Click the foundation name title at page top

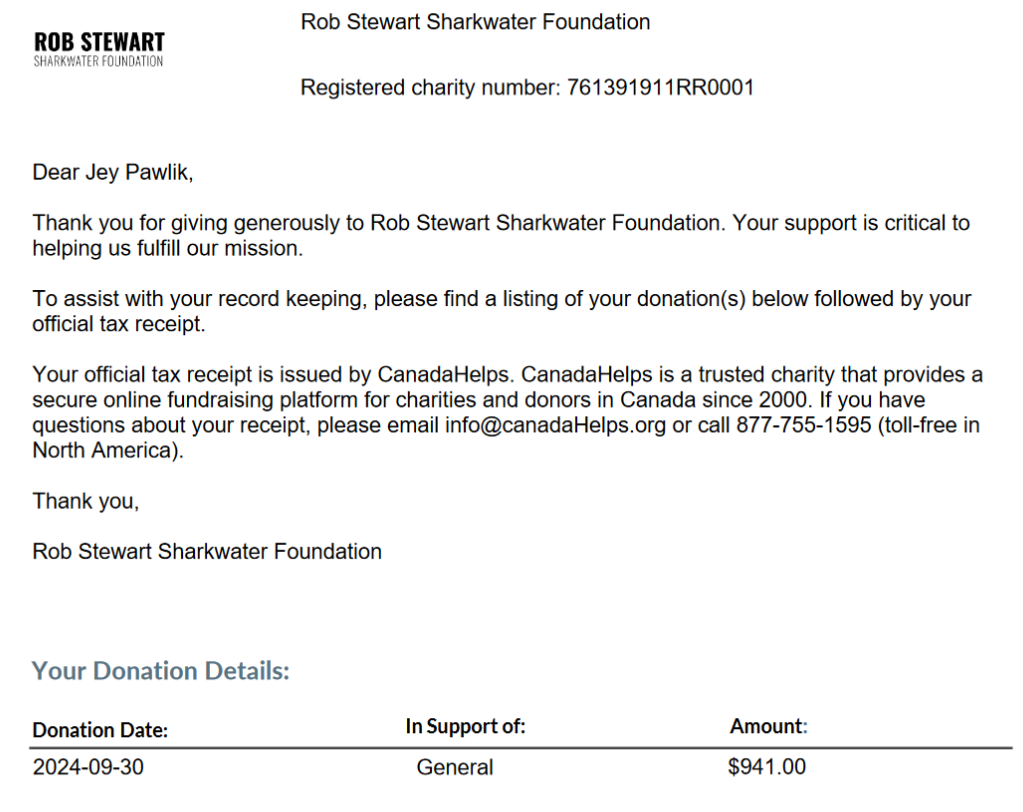(475, 22)
